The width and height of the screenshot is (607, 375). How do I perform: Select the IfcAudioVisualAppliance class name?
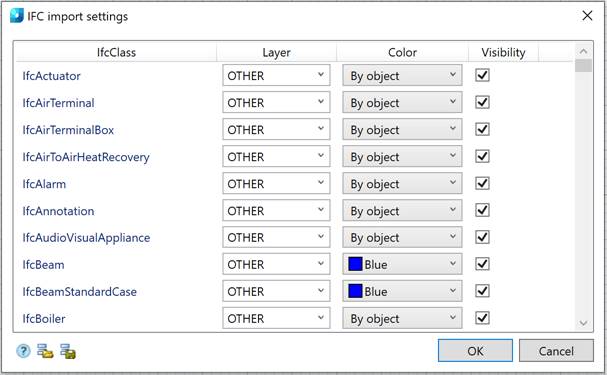86,237
